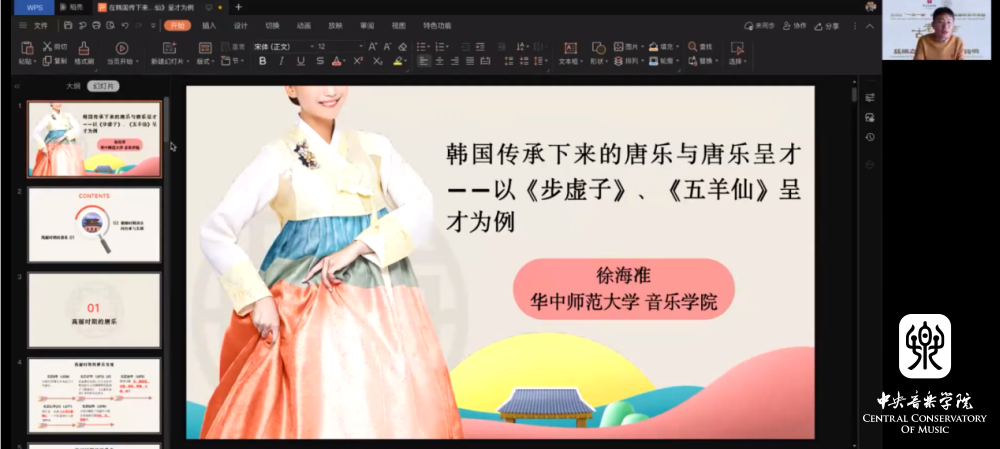Click the Replace (替换) icon
The width and height of the screenshot is (1000, 449).
(x=693, y=61)
